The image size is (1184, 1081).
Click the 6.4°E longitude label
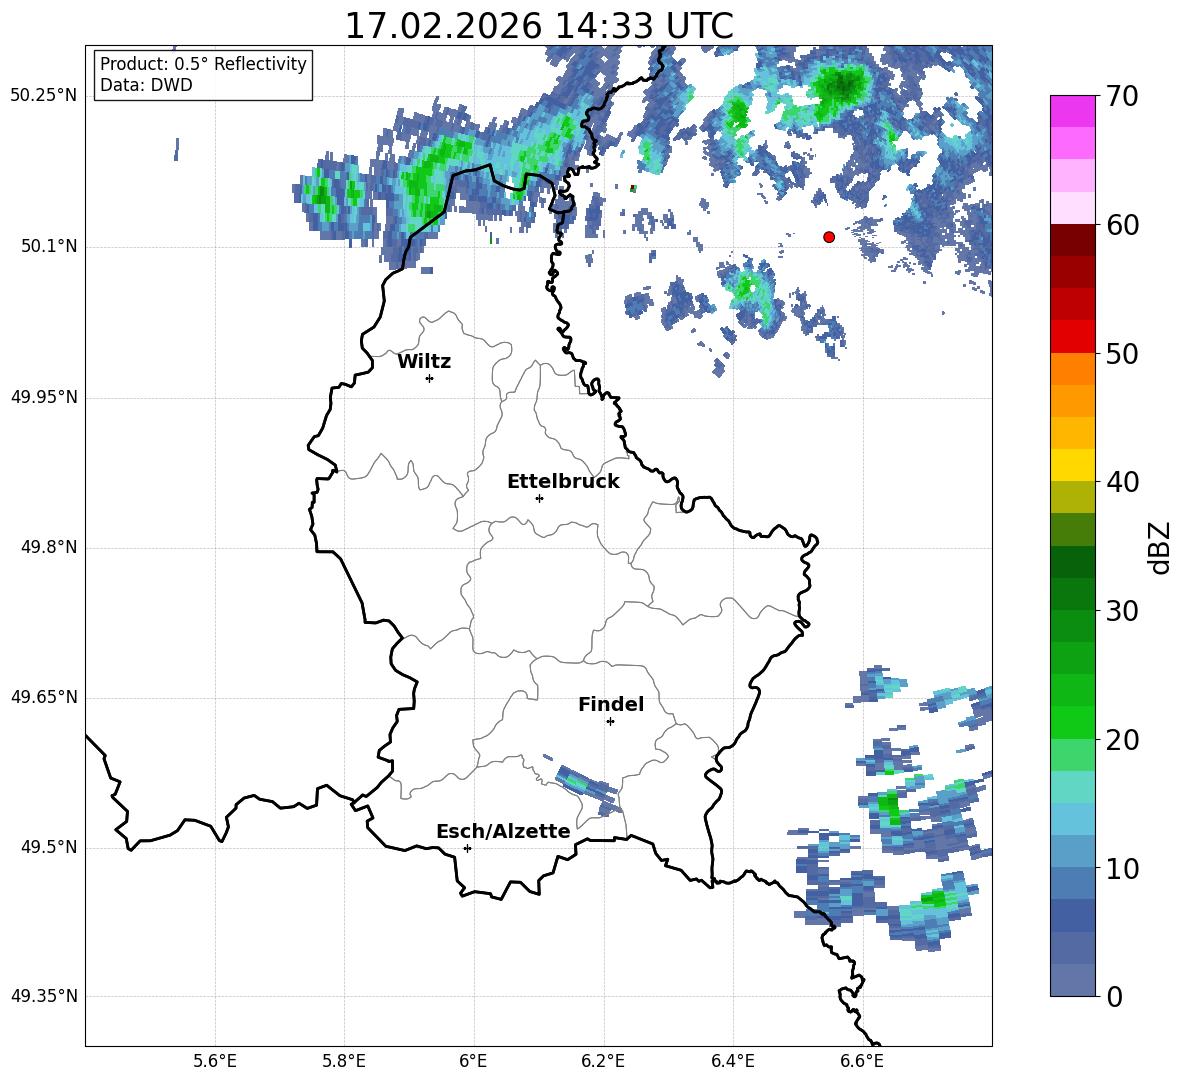coord(733,1061)
